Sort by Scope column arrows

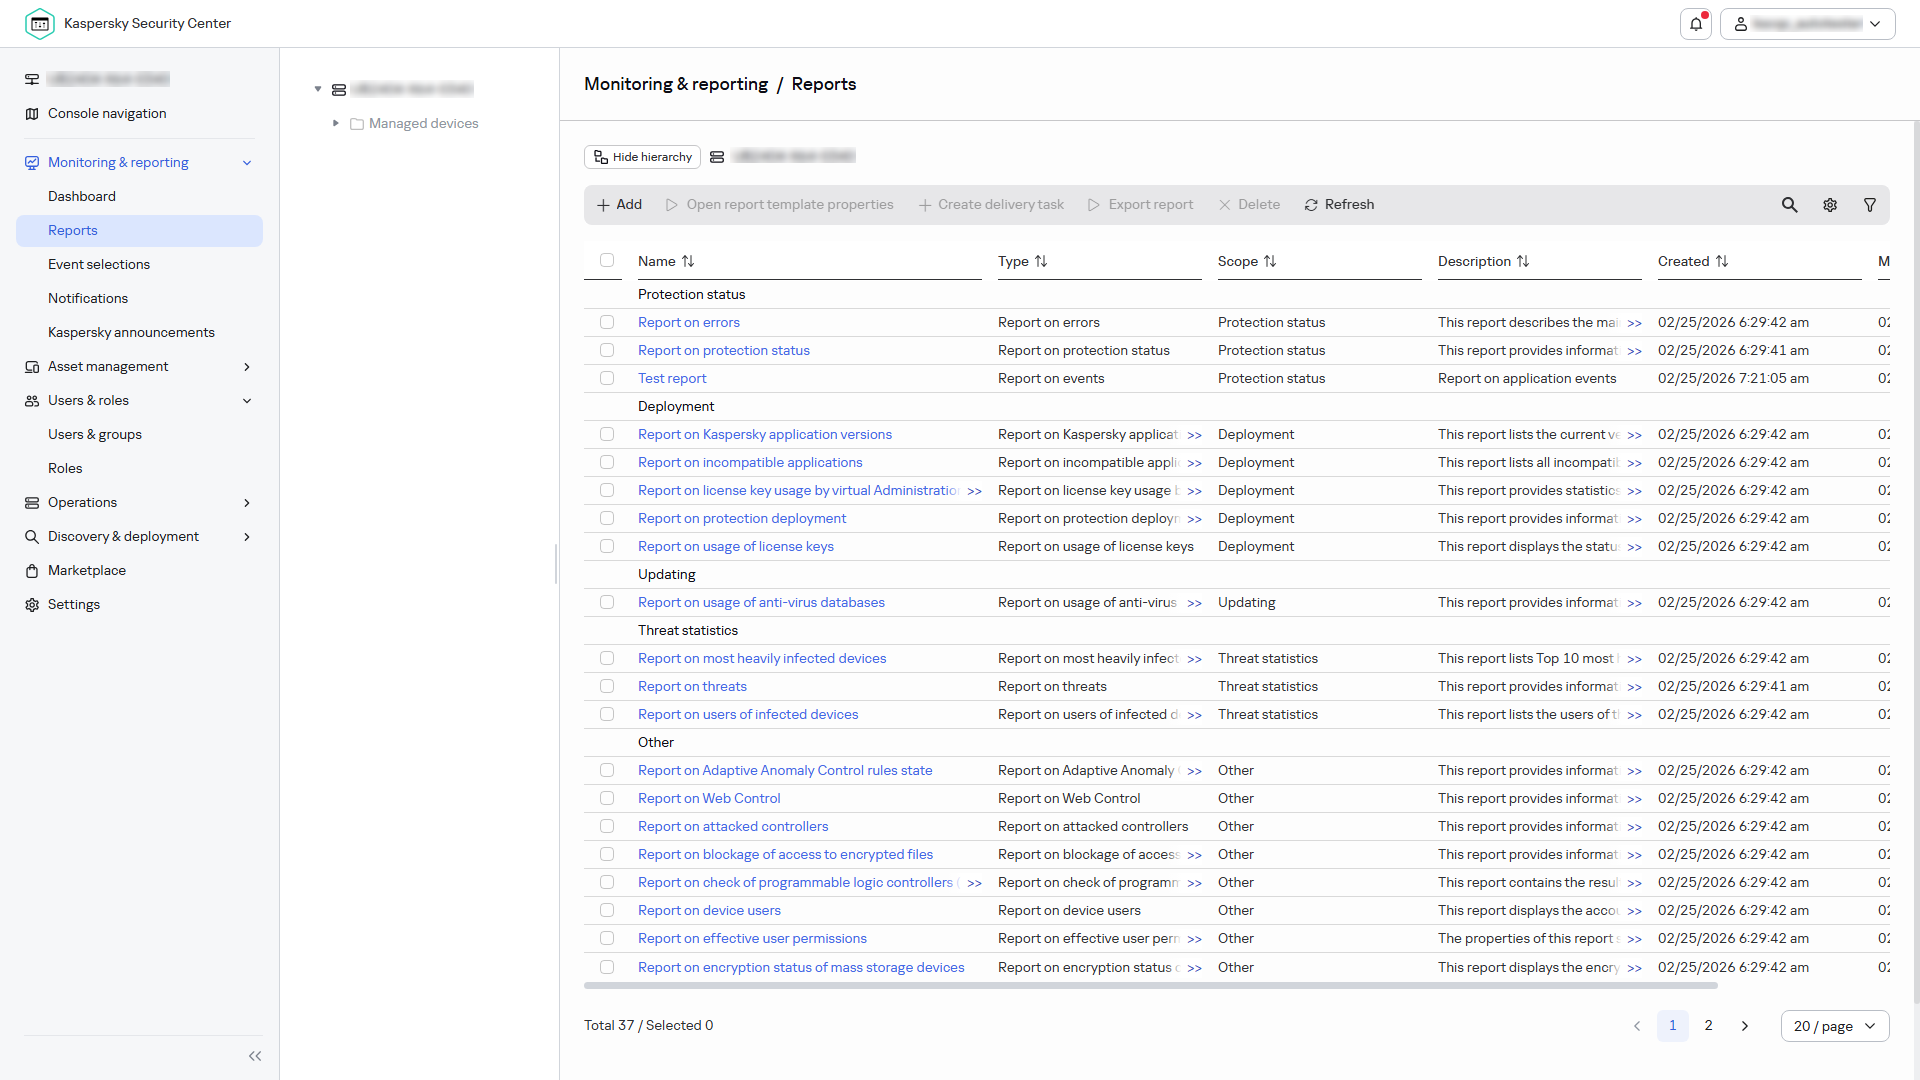1270,261
